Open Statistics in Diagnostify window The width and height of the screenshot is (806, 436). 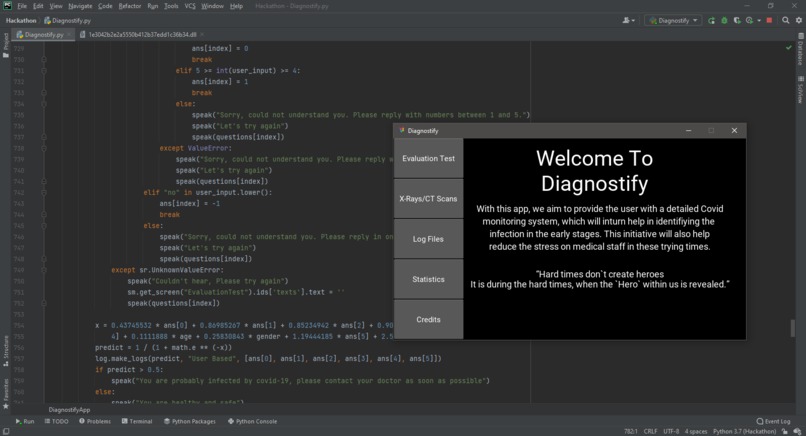(x=428, y=279)
